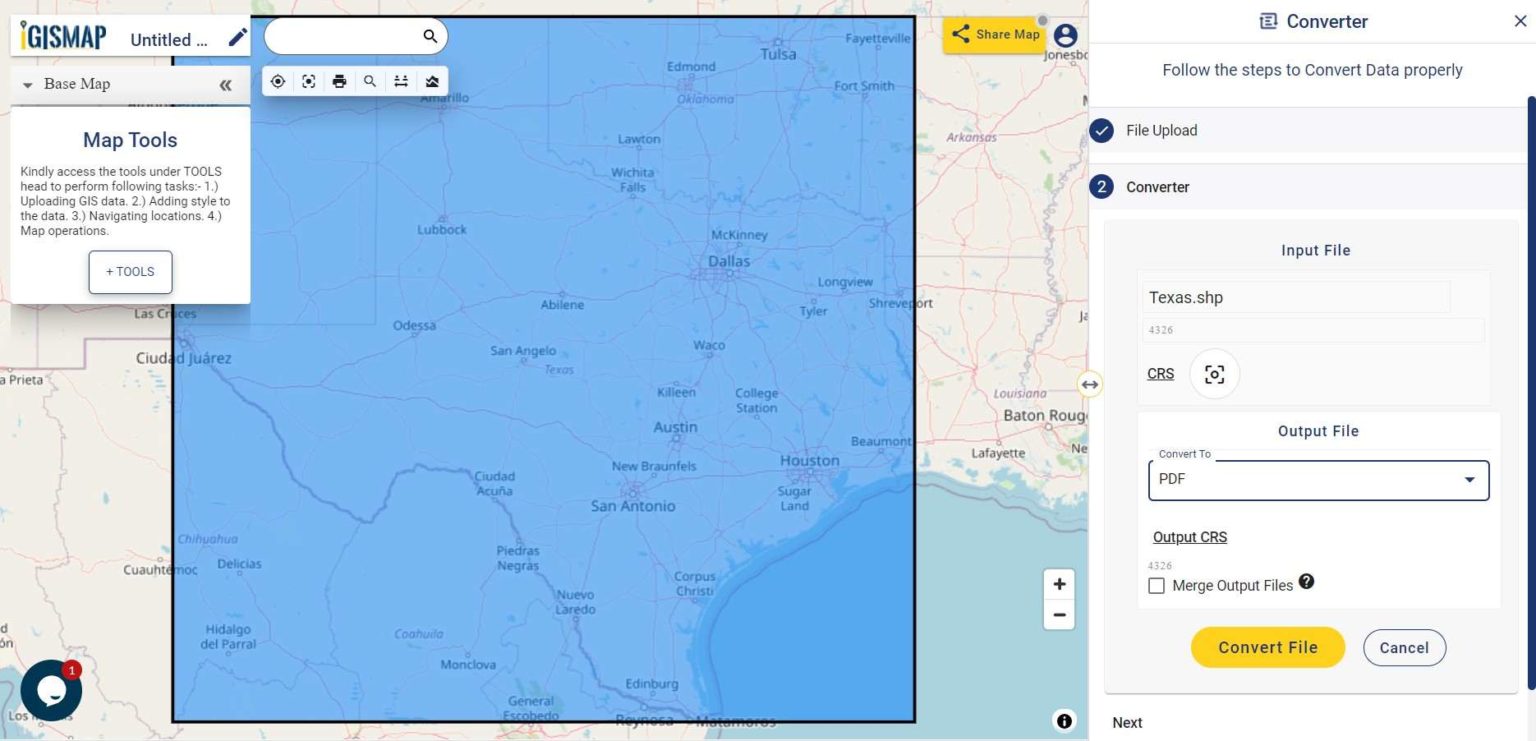Open the elevation/terrain profile tool
The width and height of the screenshot is (1536, 741).
pos(432,81)
